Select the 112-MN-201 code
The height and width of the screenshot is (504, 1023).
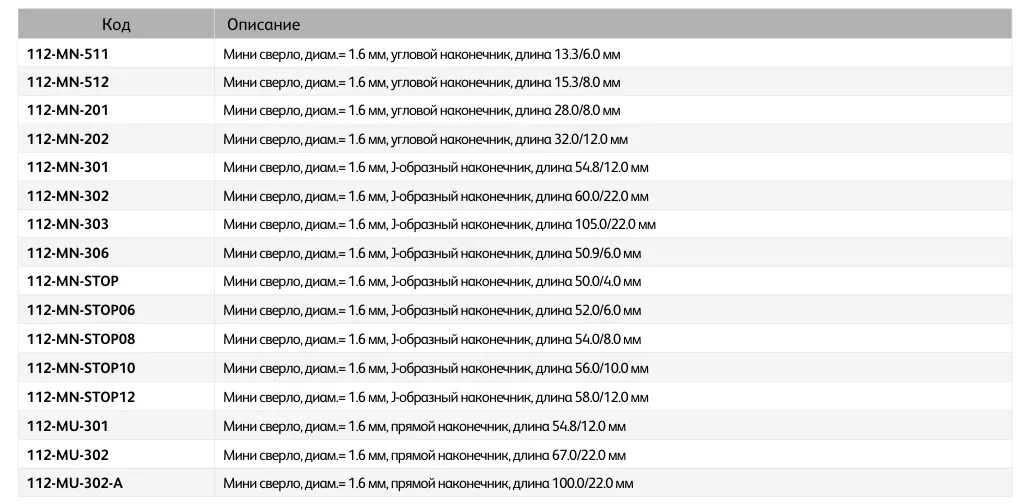pos(68,110)
